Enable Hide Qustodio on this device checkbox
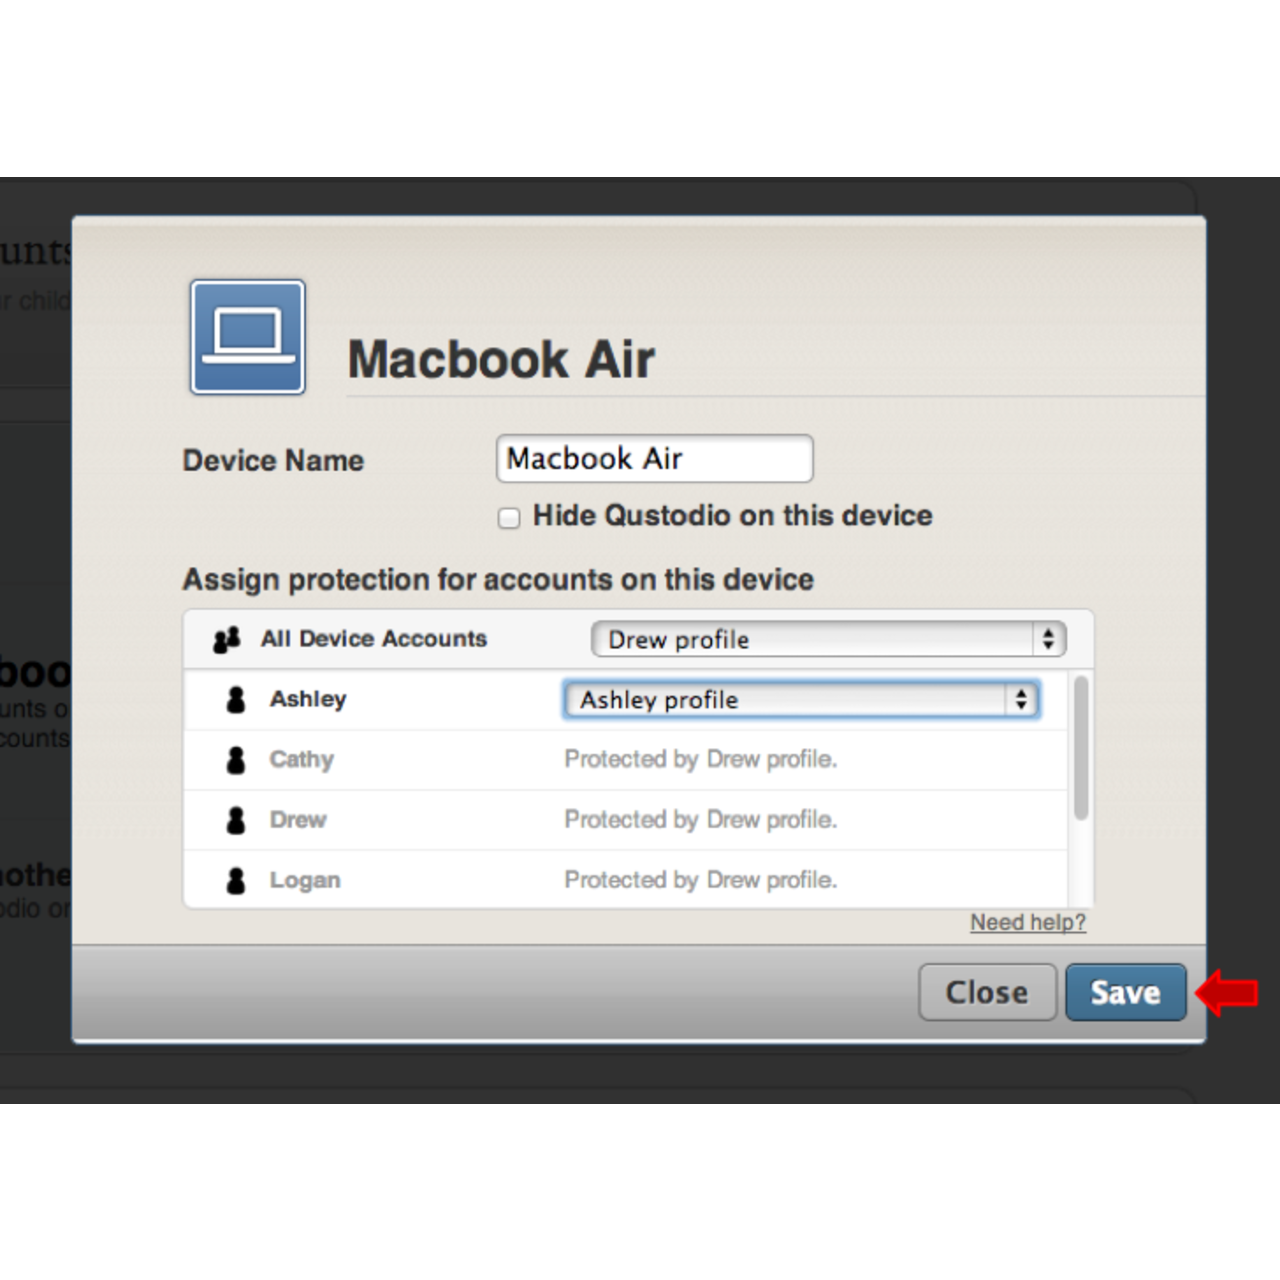Viewport: 1280px width, 1280px height. 509,518
